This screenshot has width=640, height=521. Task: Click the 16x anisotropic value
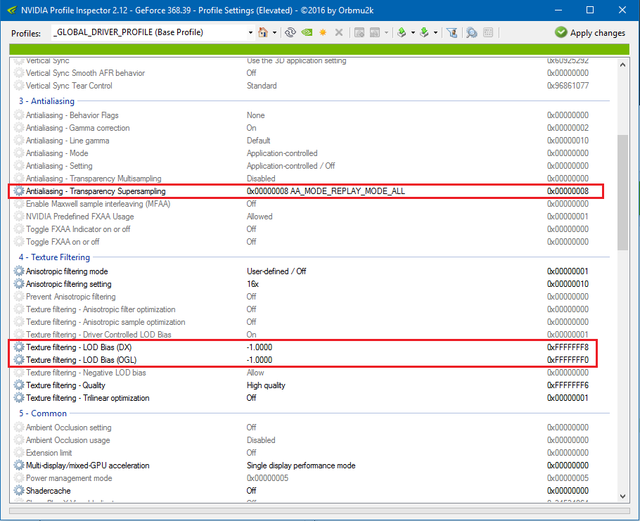[253, 284]
